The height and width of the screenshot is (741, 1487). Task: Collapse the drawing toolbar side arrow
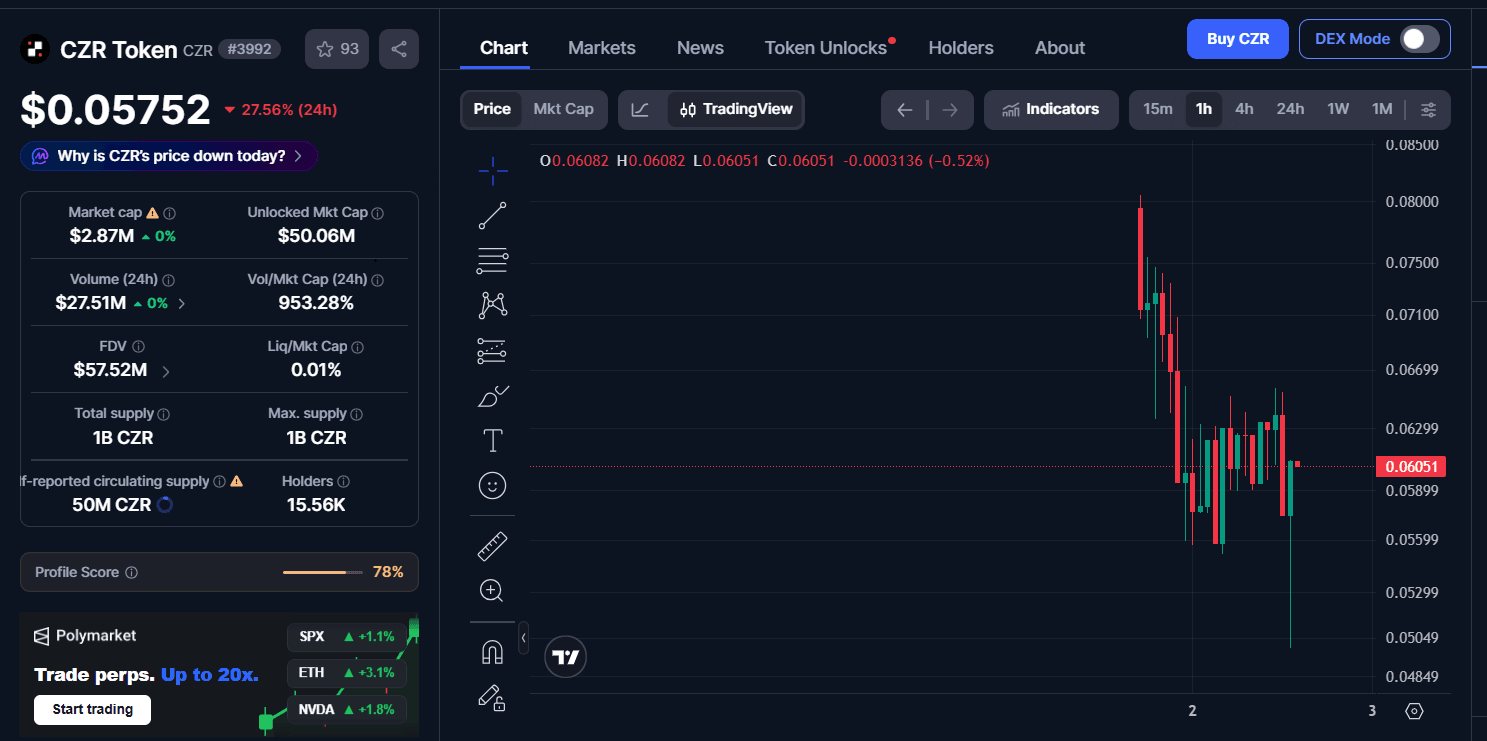(x=523, y=637)
